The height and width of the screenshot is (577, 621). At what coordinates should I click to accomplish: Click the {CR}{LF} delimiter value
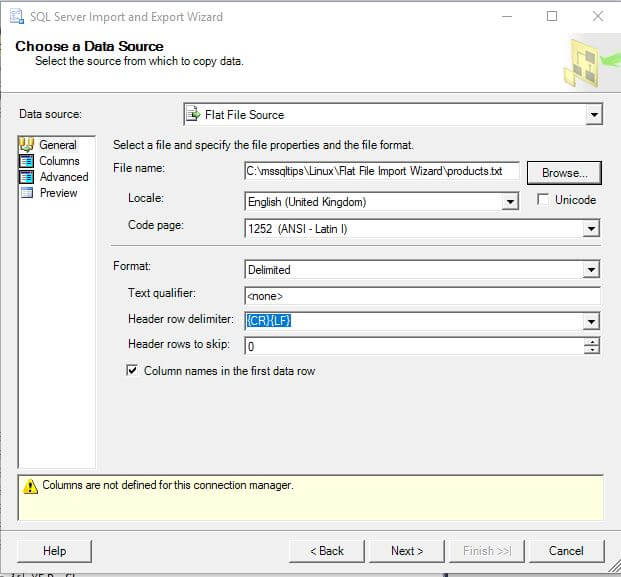(269, 320)
